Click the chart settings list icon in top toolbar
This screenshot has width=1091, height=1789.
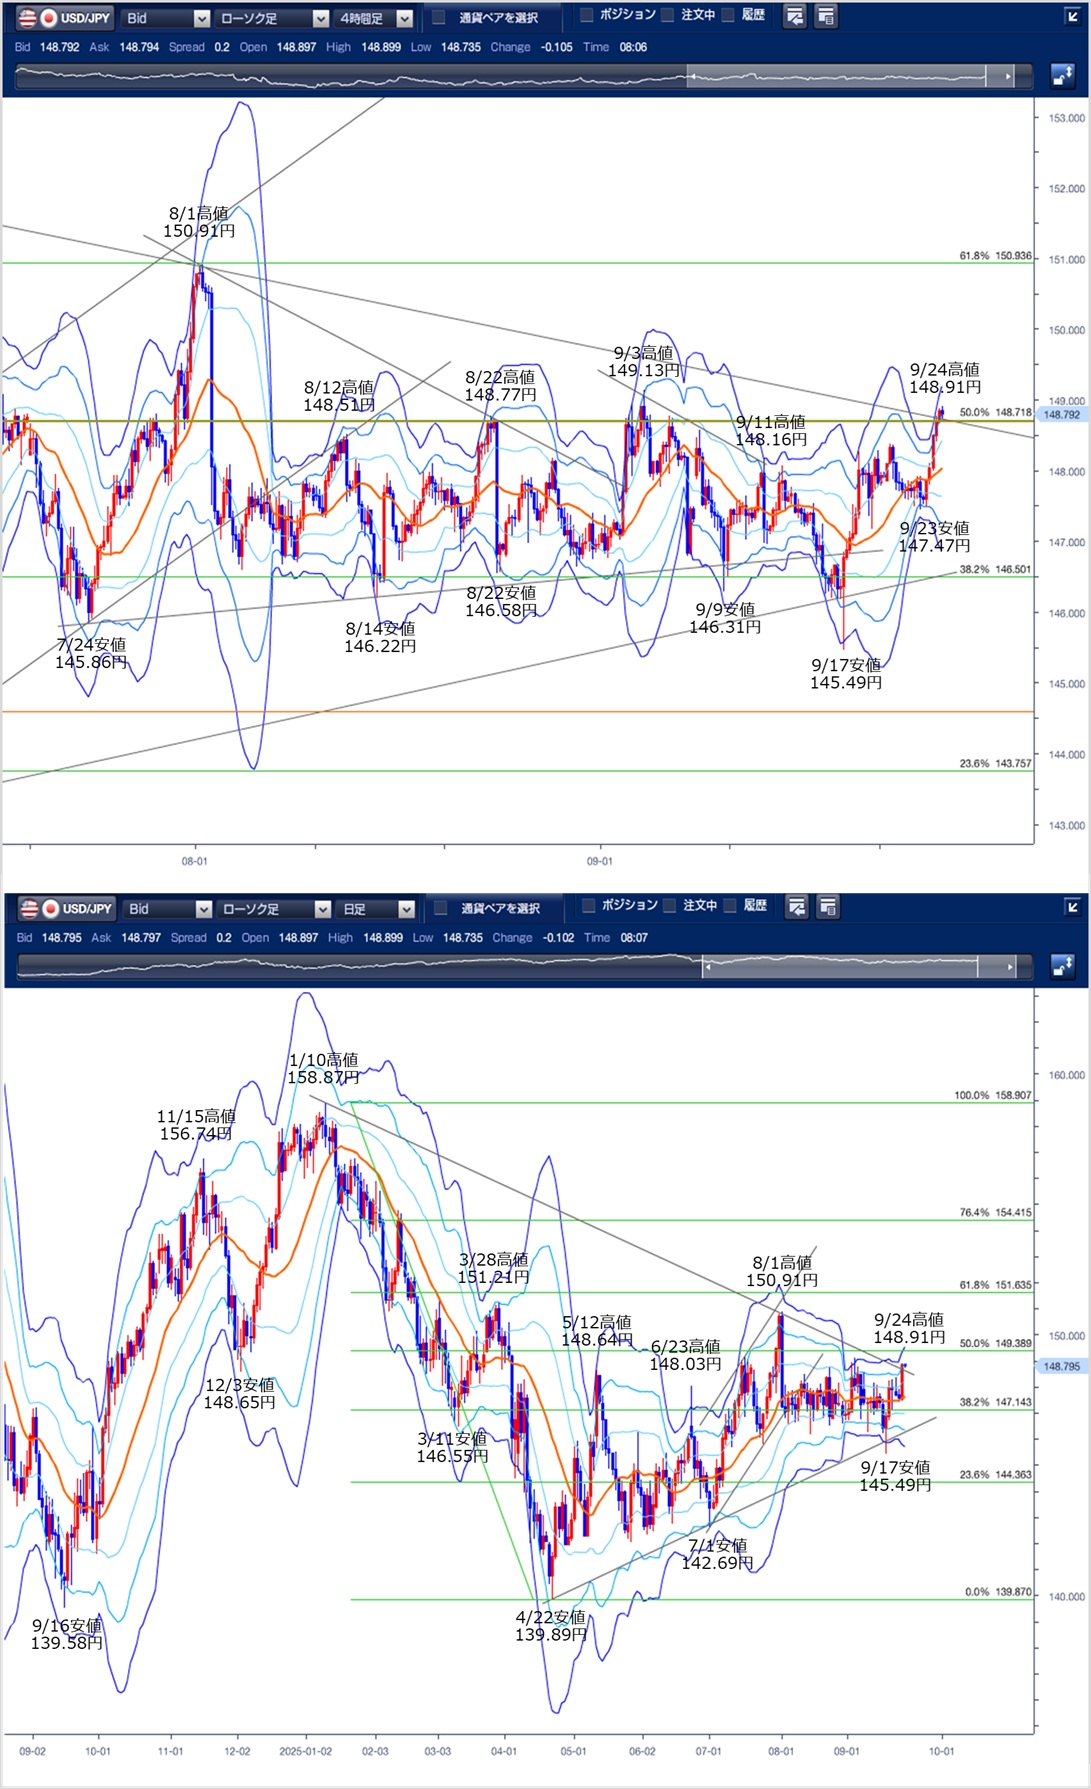coord(826,16)
